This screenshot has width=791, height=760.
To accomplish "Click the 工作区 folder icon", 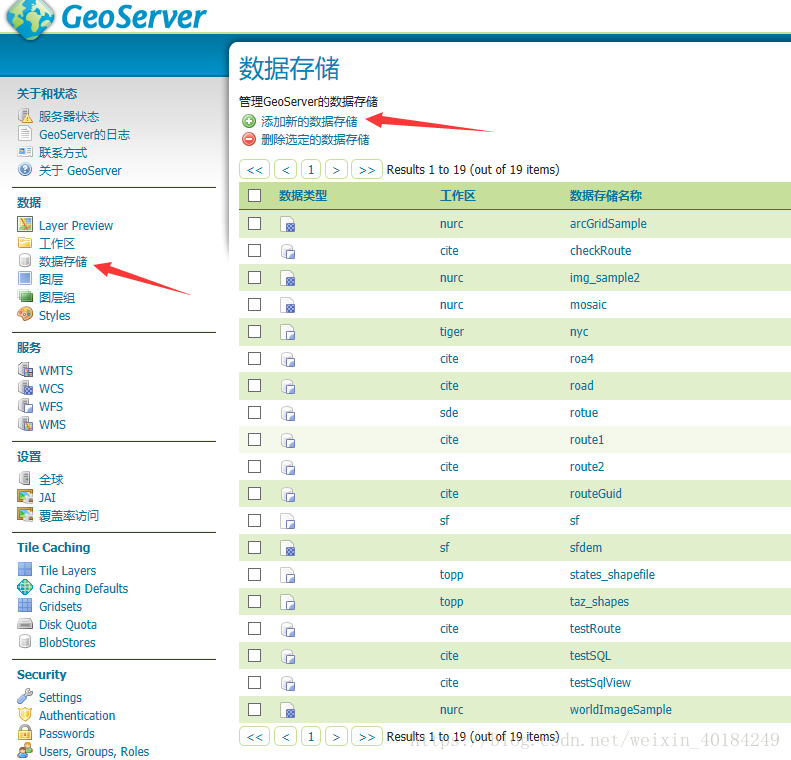I will tap(25, 243).
